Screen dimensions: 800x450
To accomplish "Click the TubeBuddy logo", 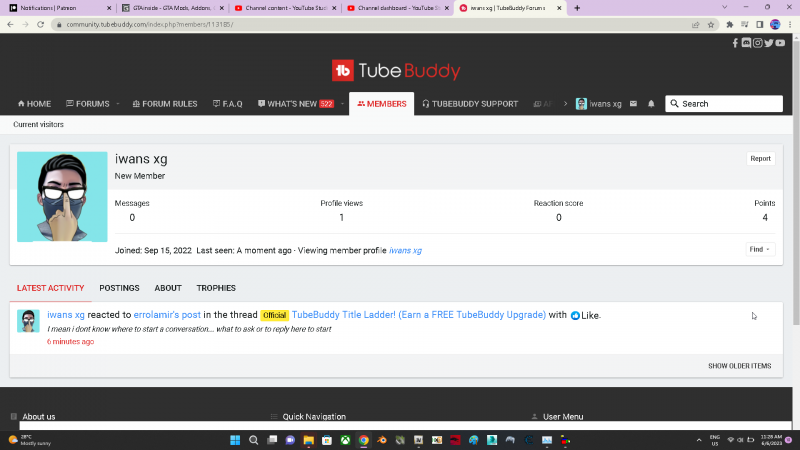I will click(397, 71).
